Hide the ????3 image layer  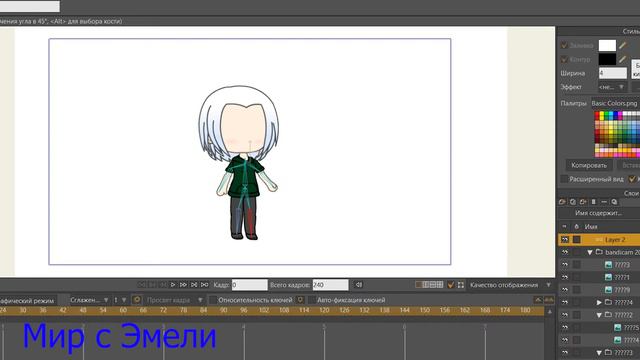coord(565,264)
